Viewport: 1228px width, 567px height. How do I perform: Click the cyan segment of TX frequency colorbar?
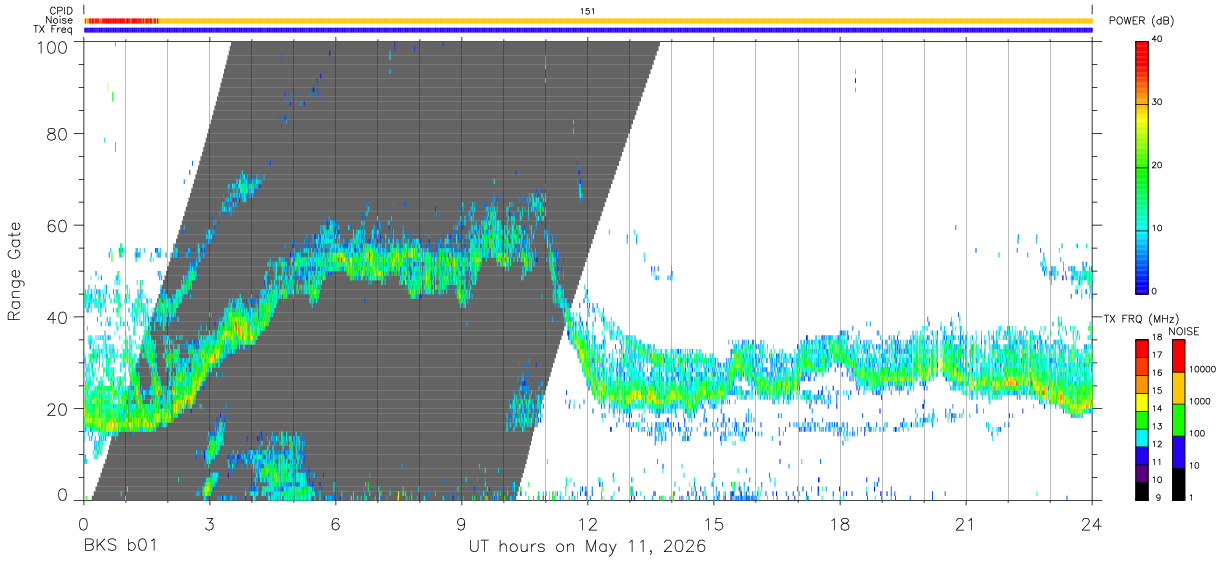pyautogui.click(x=1142, y=437)
